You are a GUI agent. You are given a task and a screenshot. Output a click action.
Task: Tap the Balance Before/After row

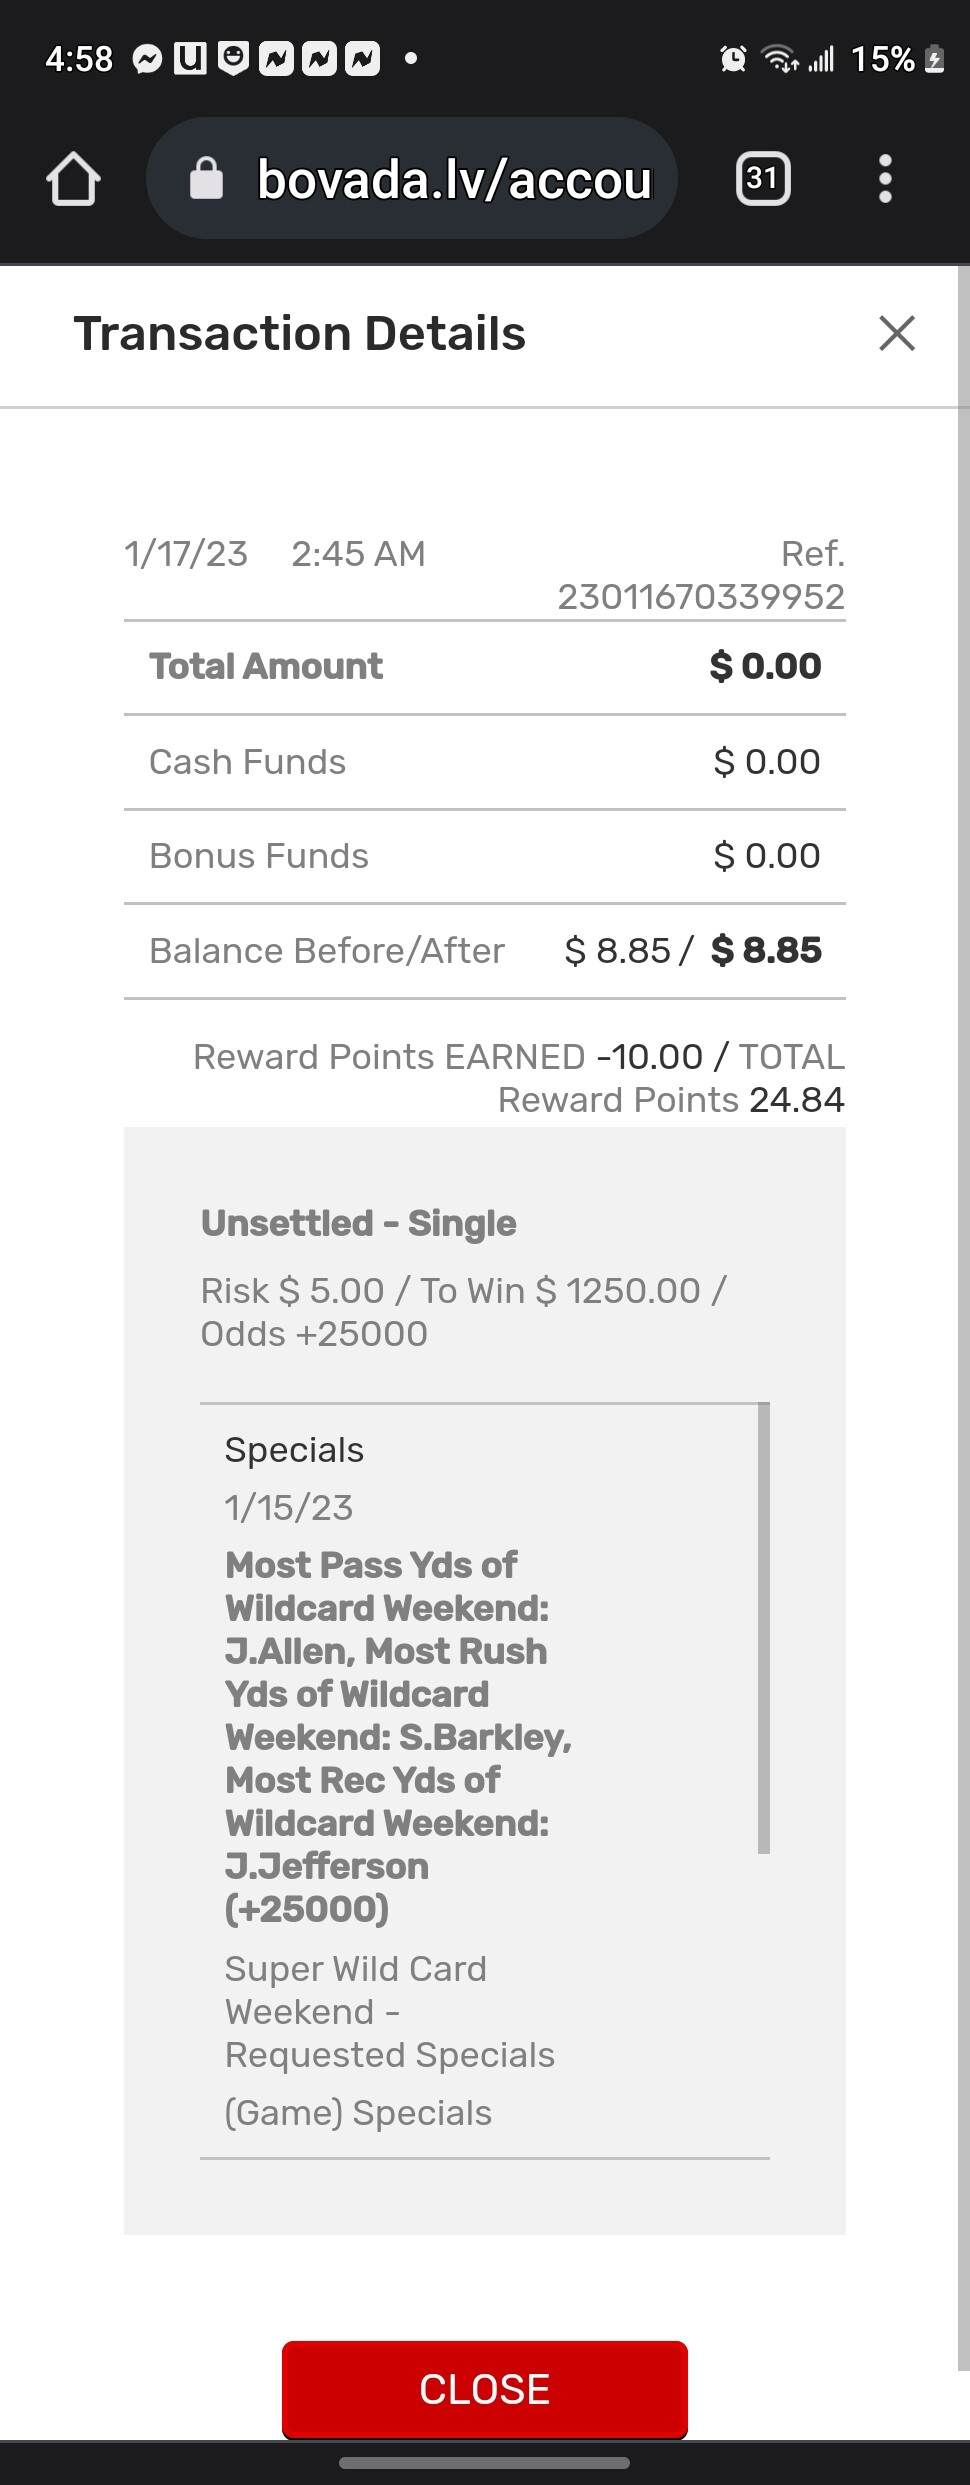coord(485,951)
